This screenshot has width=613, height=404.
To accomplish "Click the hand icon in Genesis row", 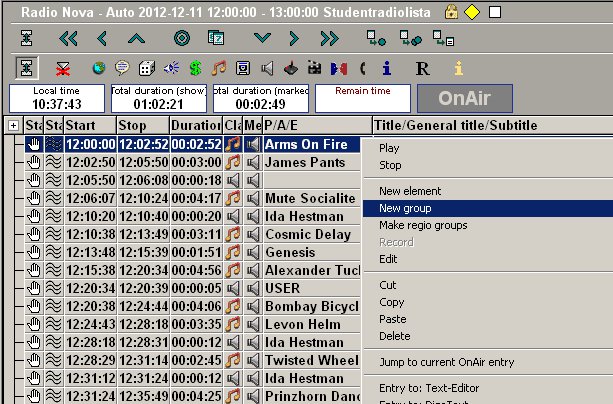I will pyautogui.click(x=34, y=252).
